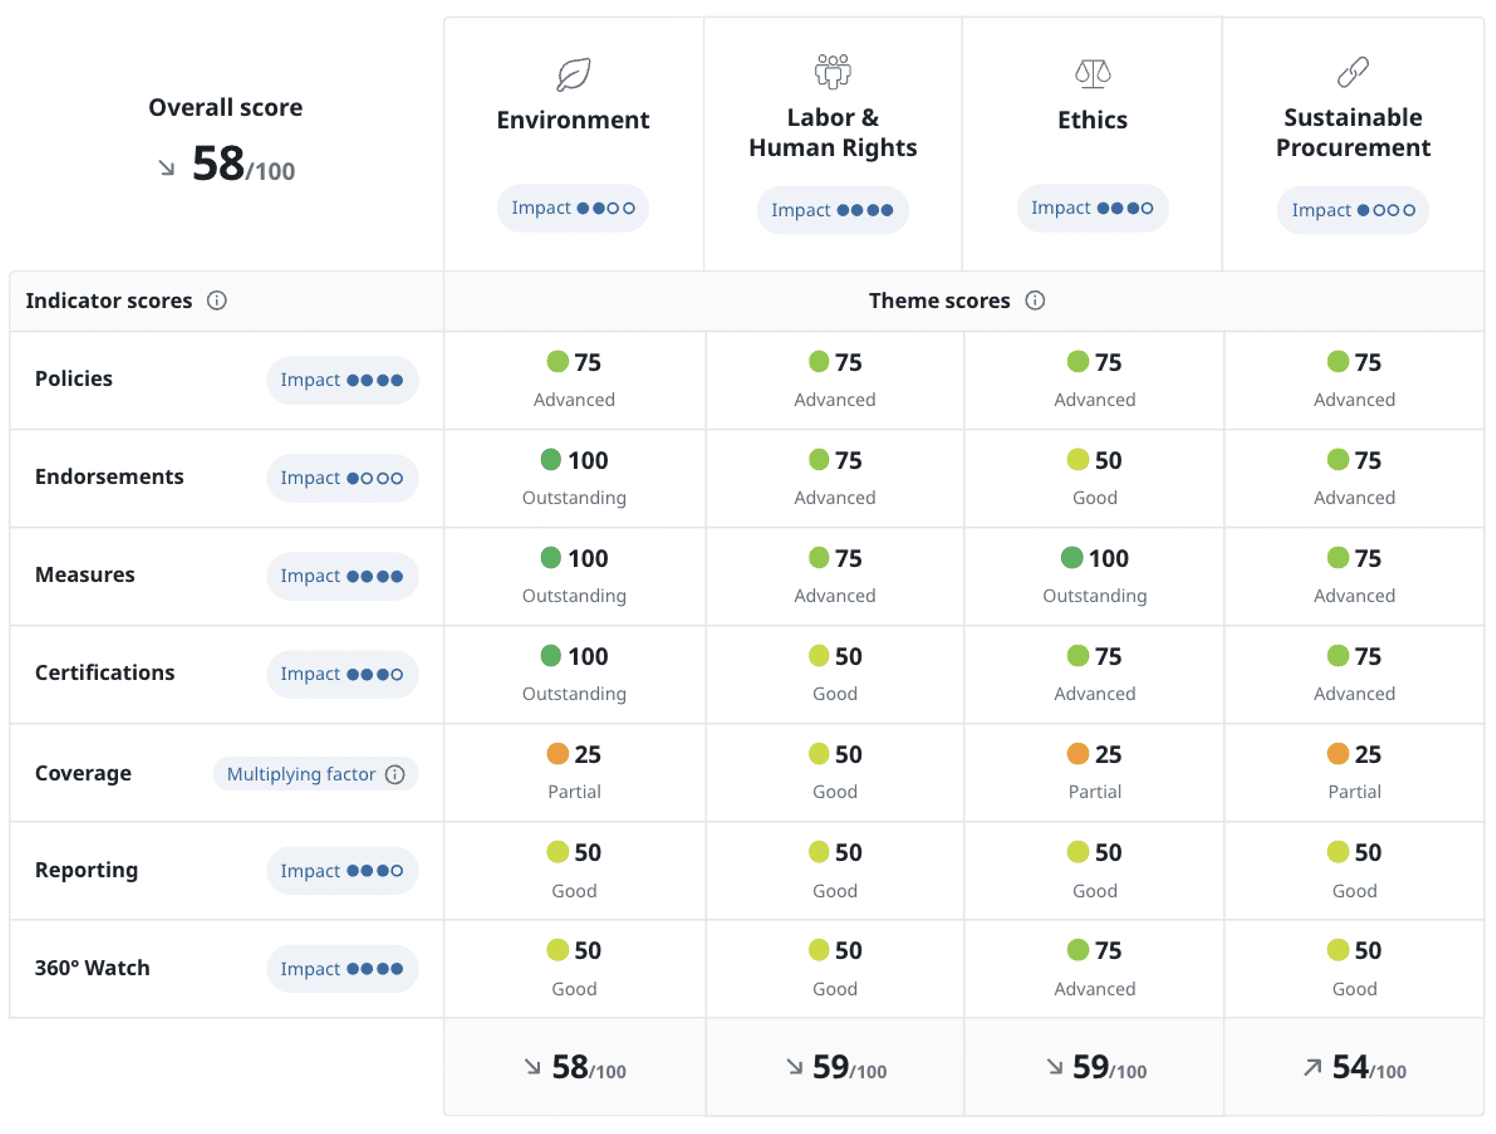The height and width of the screenshot is (1134, 1496).
Task: Open the Ethics theme total score 59/100
Action: click(1093, 1067)
